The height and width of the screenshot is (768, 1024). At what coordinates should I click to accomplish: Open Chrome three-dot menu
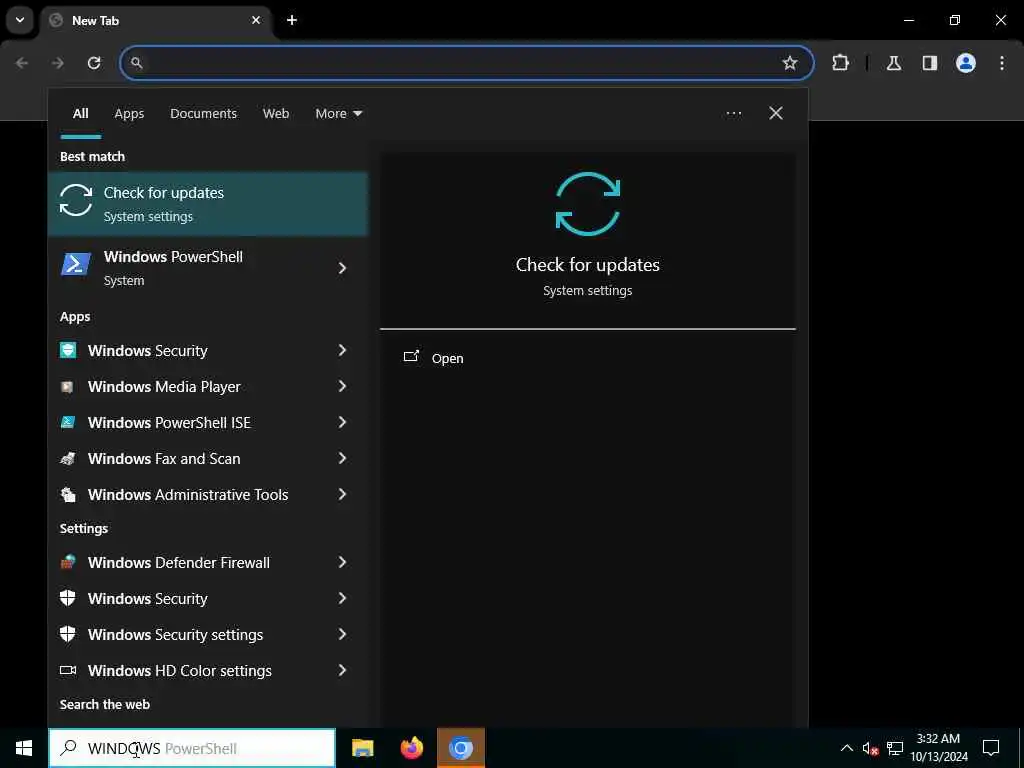[x=1002, y=63]
